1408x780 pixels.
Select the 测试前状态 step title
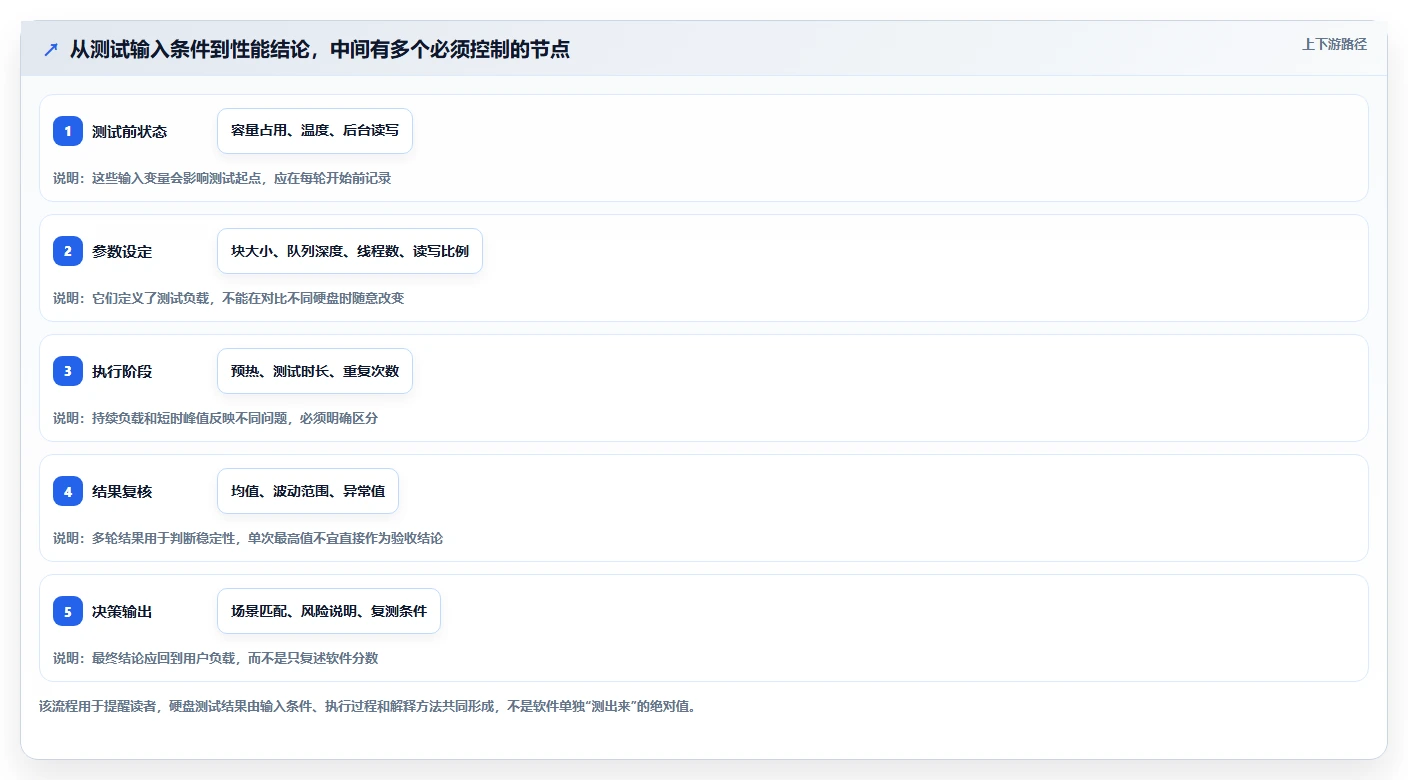pyautogui.click(x=129, y=132)
